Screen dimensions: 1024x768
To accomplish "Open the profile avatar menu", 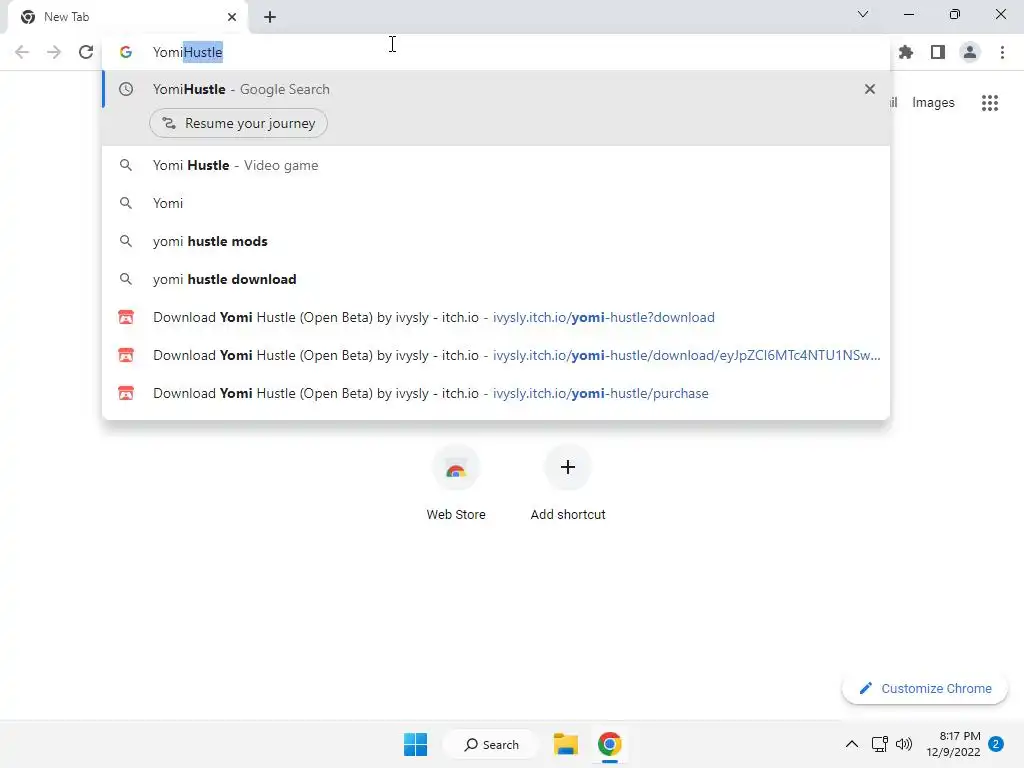I will click(x=970, y=52).
